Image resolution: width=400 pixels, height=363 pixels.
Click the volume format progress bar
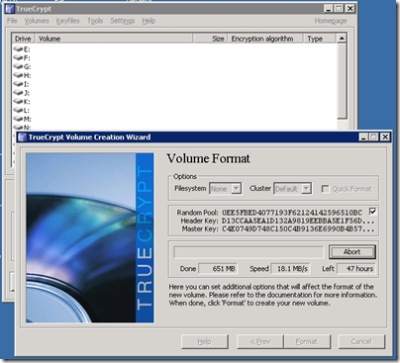(x=248, y=252)
